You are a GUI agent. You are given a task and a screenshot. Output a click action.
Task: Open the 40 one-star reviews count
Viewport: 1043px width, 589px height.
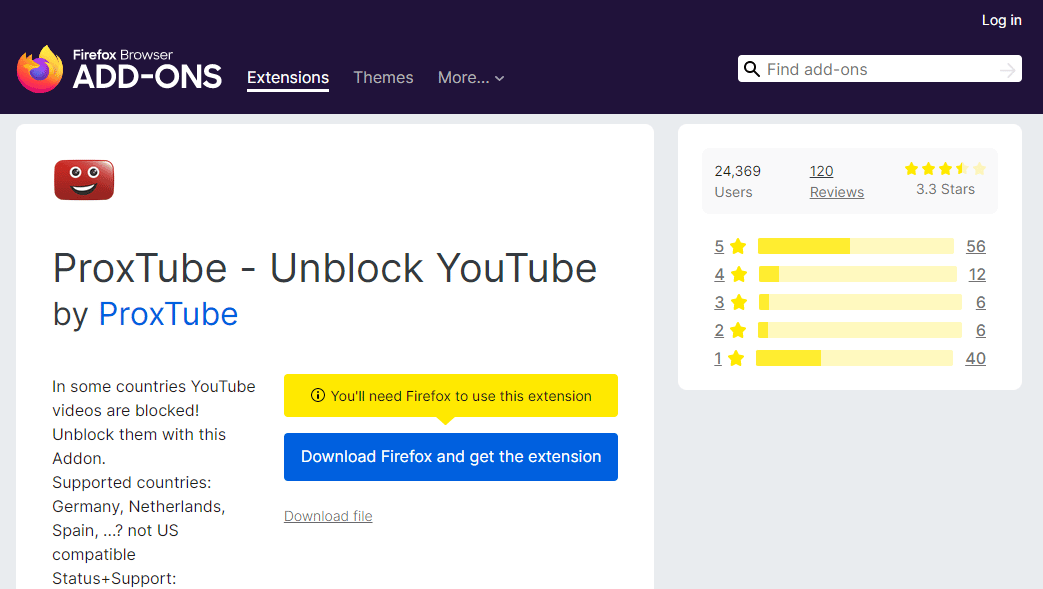click(x=976, y=358)
